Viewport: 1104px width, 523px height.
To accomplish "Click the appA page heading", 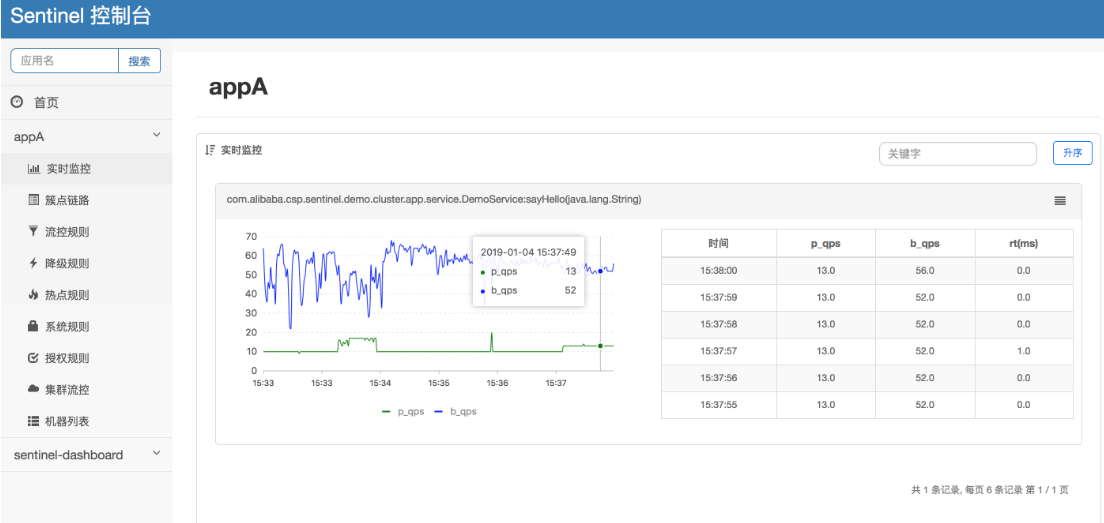I will pos(239,87).
